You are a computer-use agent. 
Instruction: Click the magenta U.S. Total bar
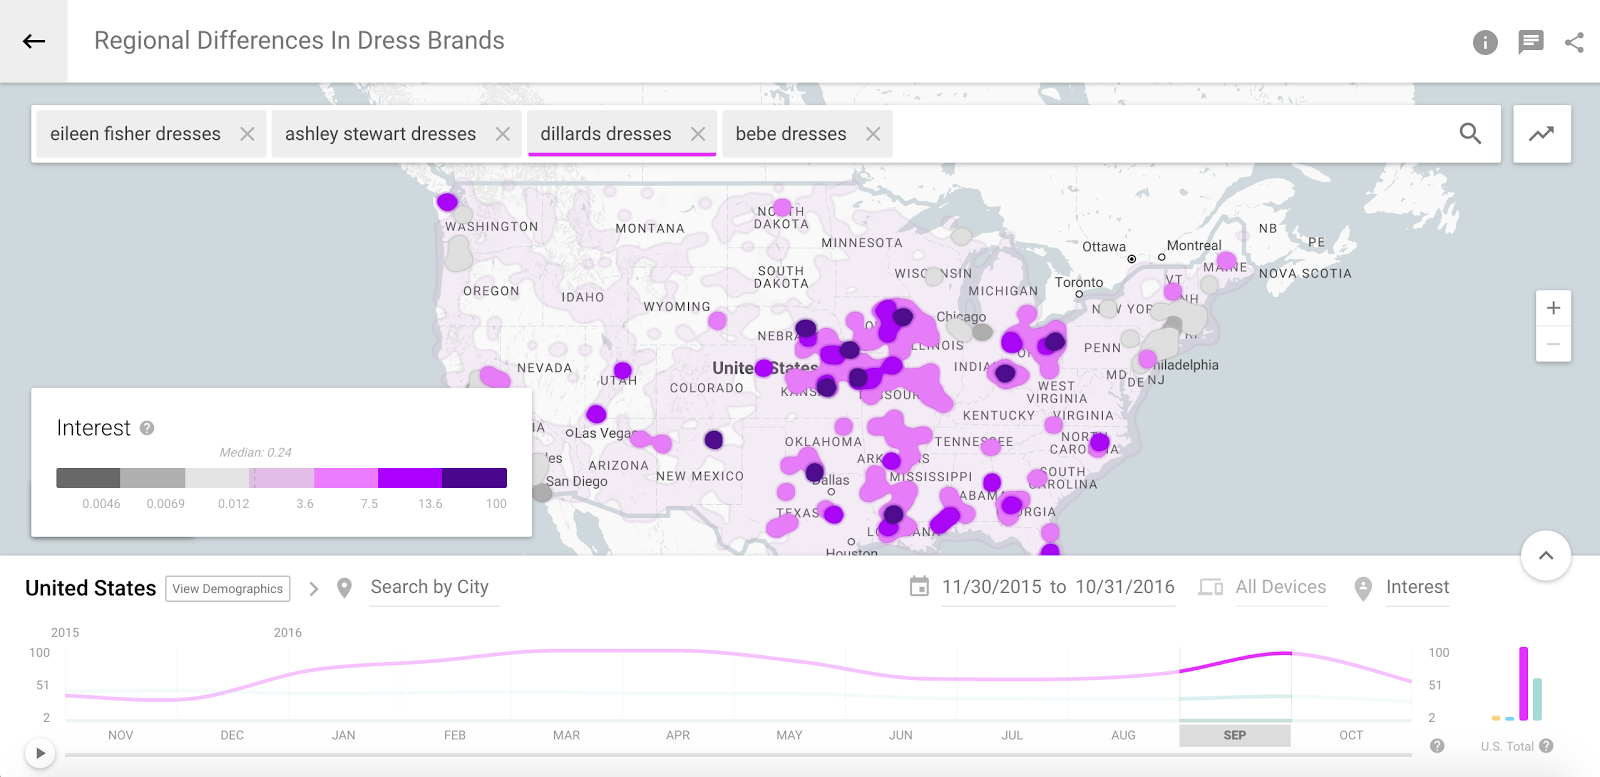[x=1524, y=684]
